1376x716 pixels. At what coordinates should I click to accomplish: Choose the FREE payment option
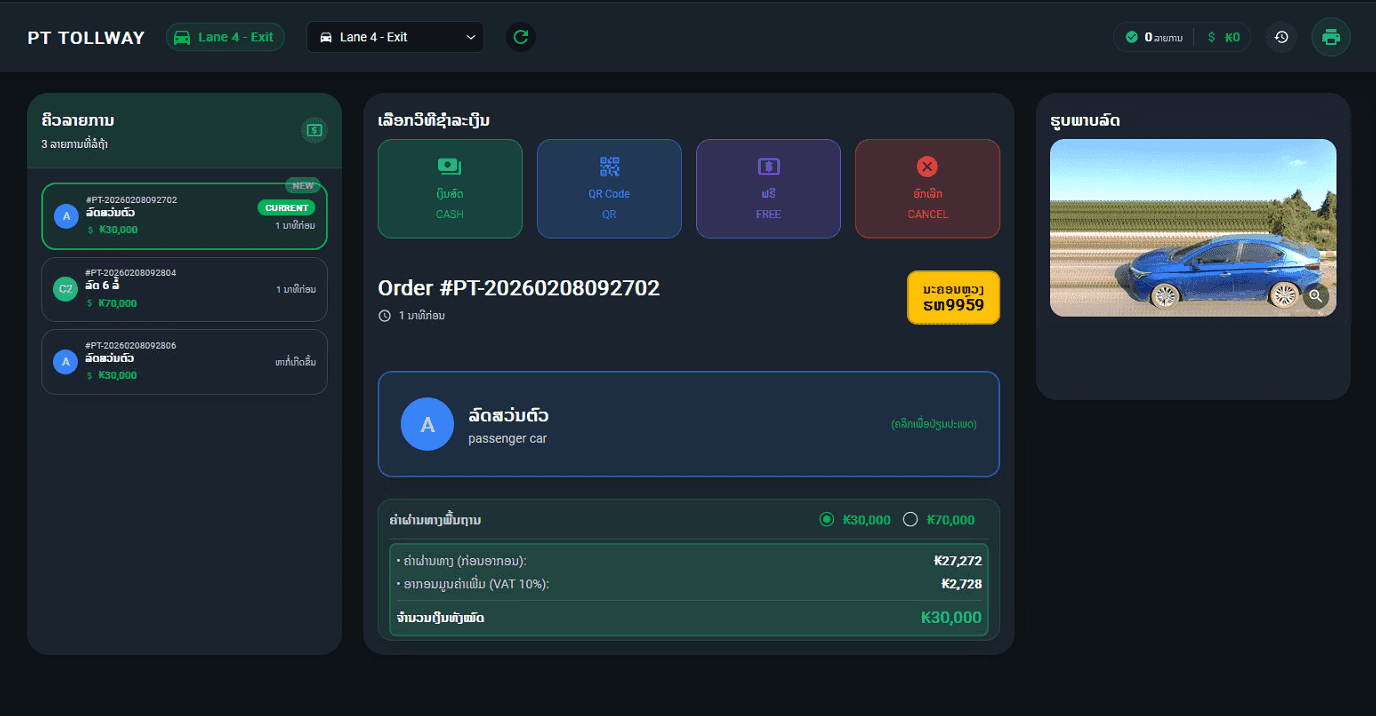(768, 189)
